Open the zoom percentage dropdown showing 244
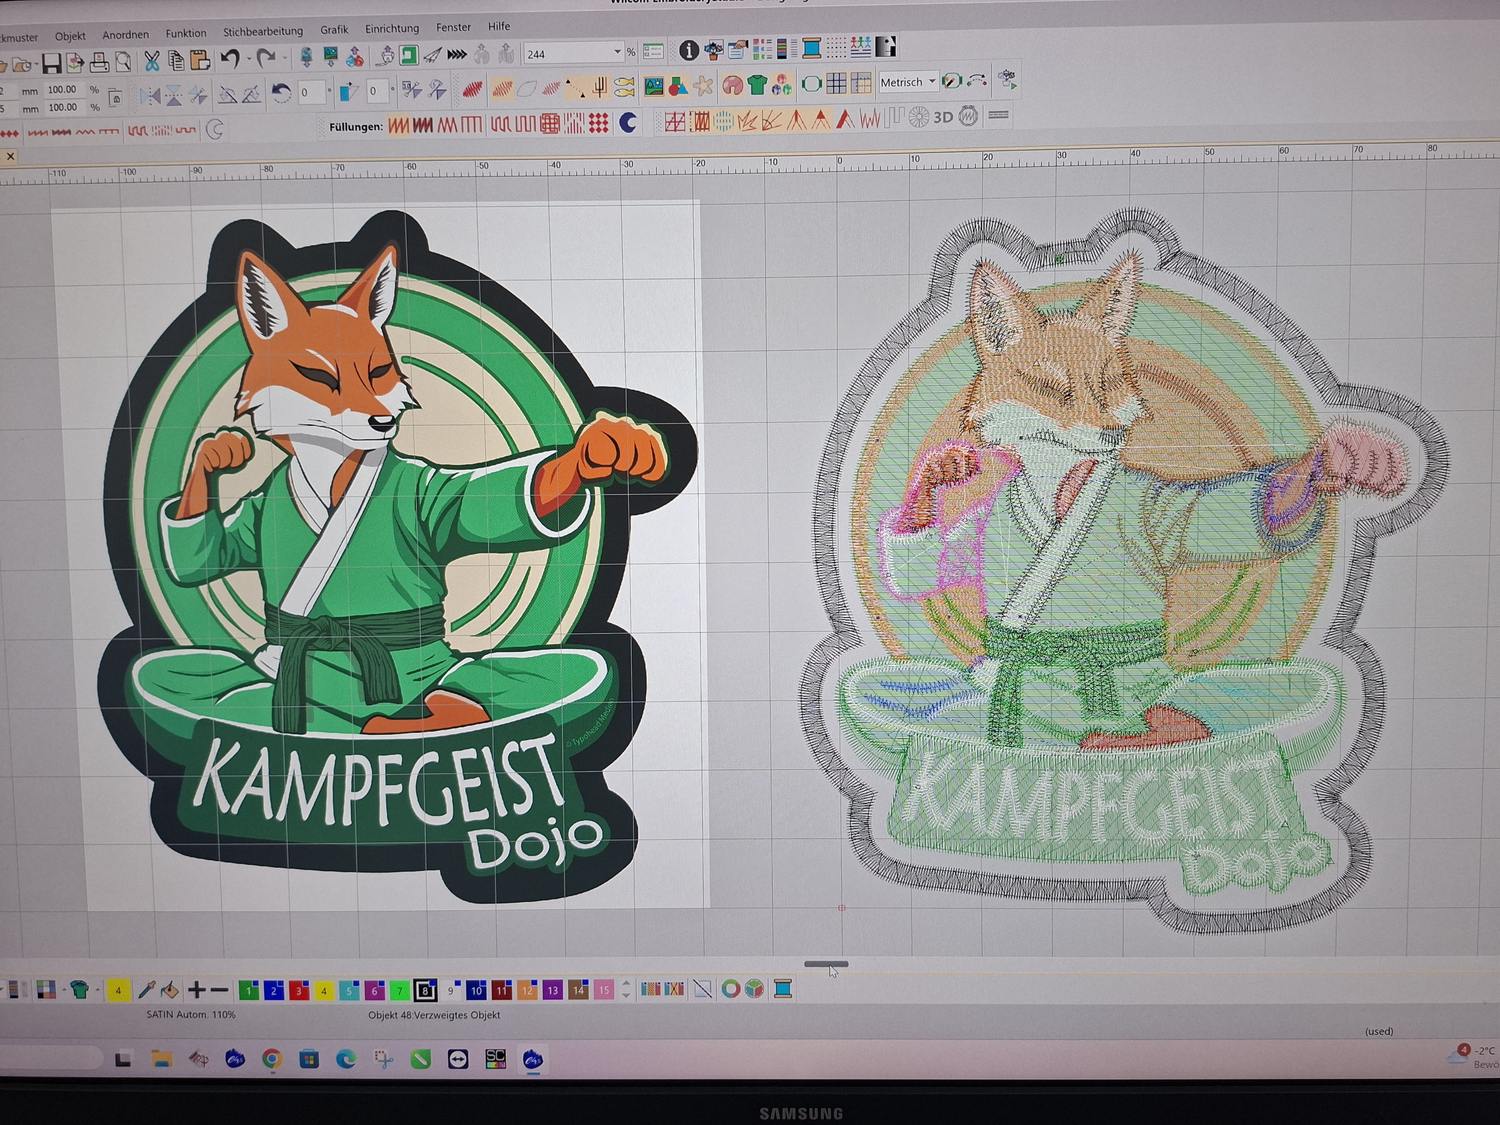The image size is (1500, 1125). [x=617, y=52]
